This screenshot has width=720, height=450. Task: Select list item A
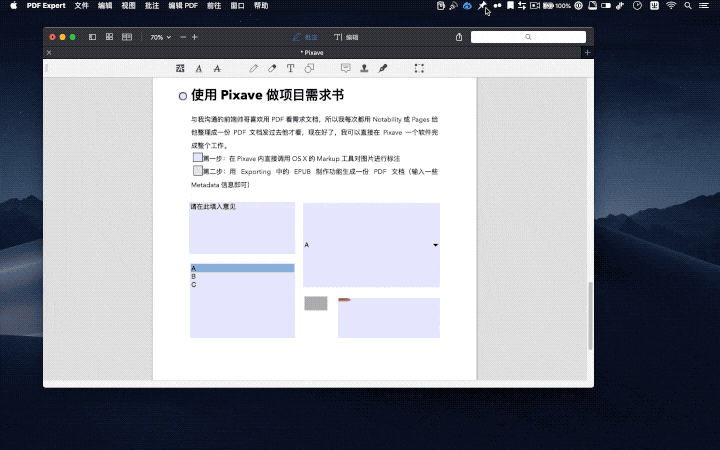pyautogui.click(x=242, y=268)
